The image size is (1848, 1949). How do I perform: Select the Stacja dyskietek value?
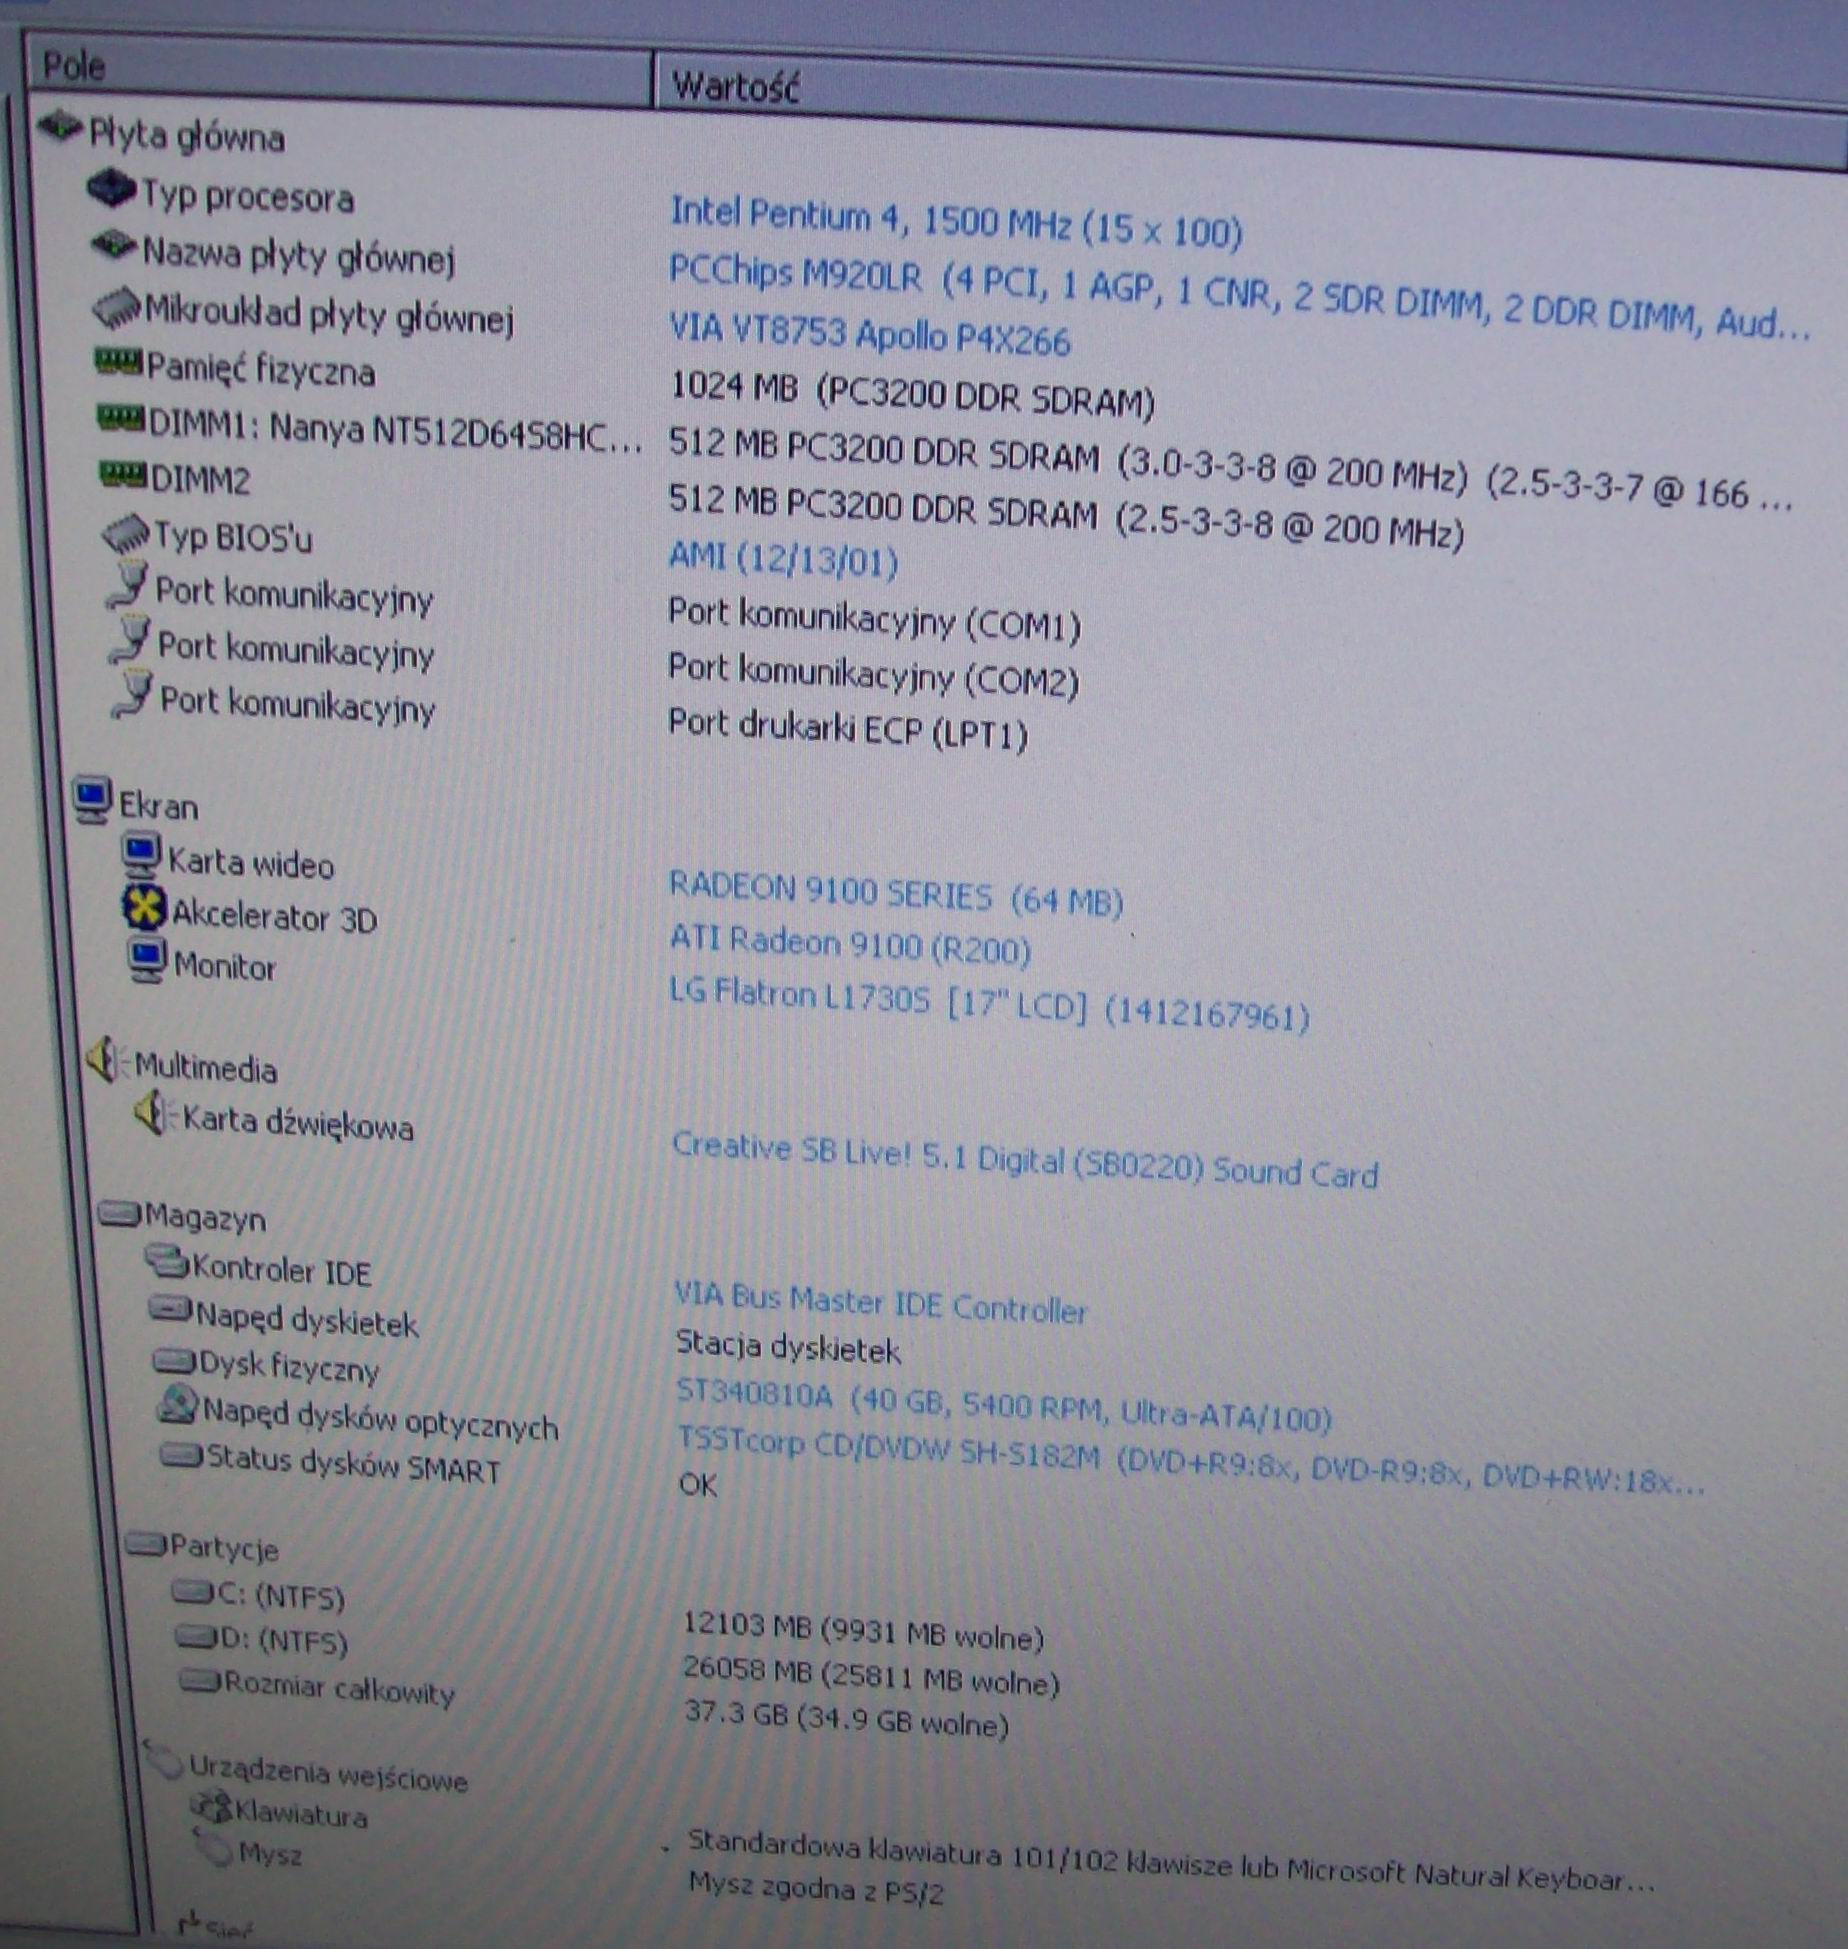coord(788,1347)
